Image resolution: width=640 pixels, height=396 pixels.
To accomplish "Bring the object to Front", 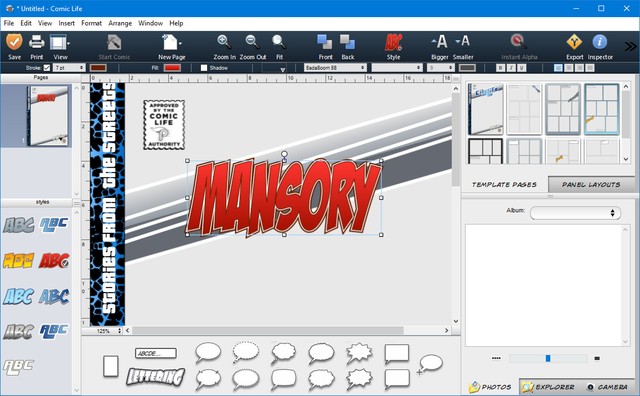I will tap(325, 42).
